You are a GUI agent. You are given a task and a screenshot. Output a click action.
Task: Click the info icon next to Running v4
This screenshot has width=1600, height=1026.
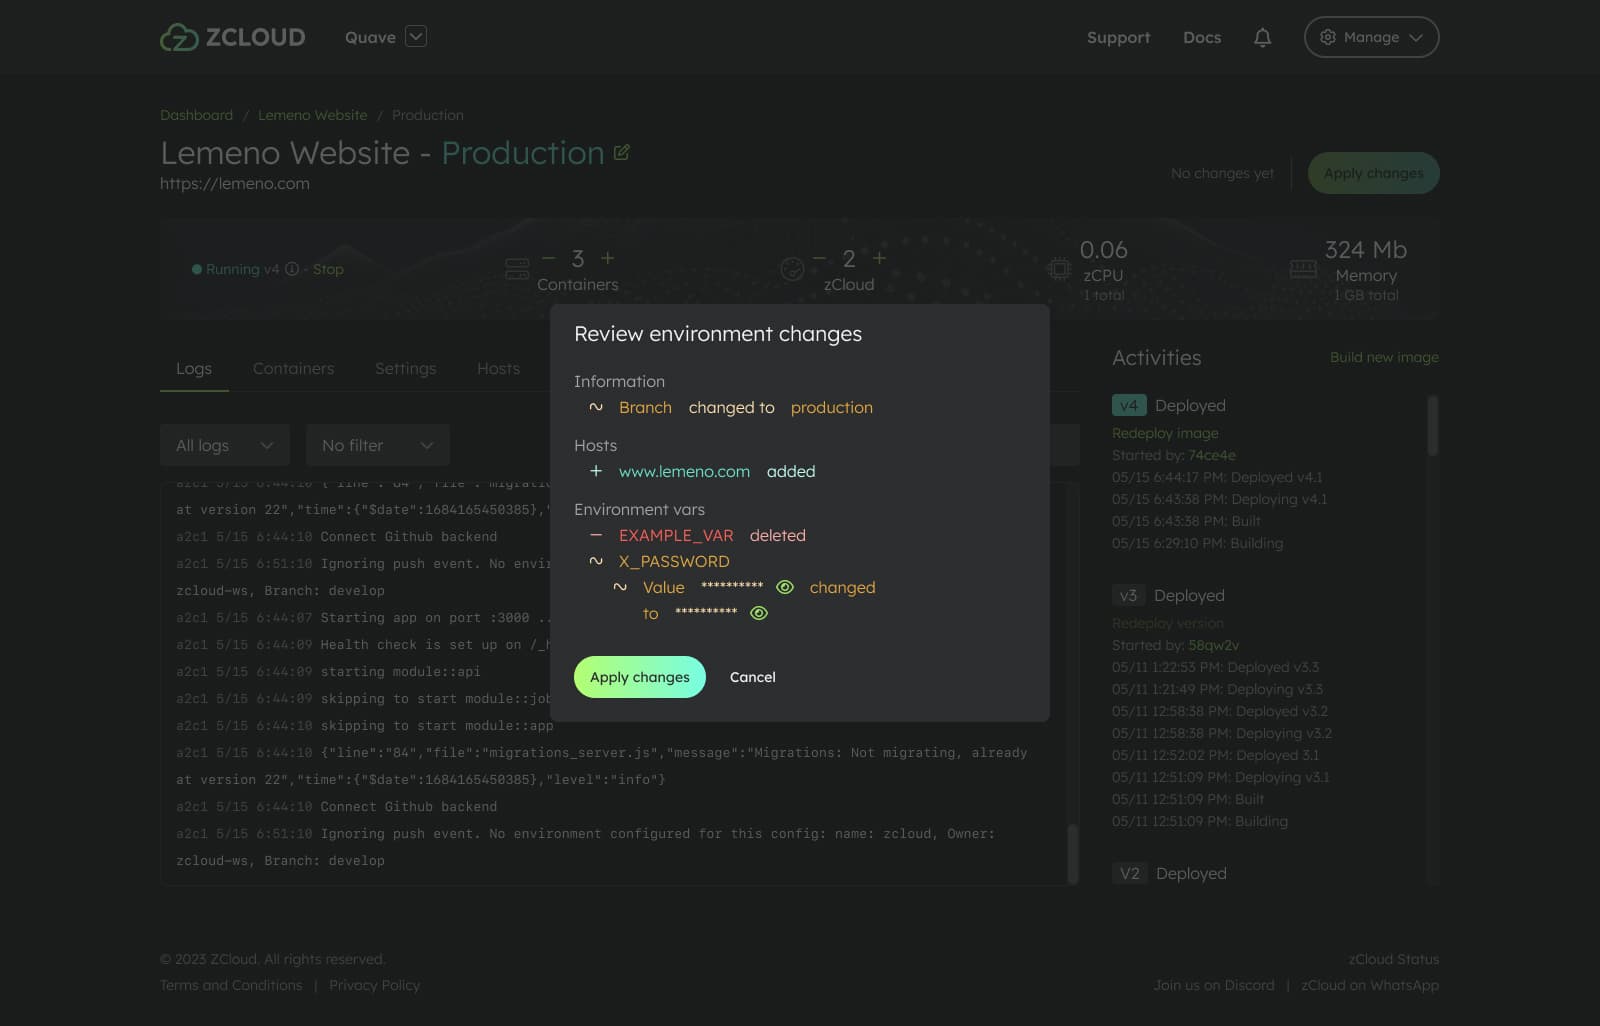[292, 269]
